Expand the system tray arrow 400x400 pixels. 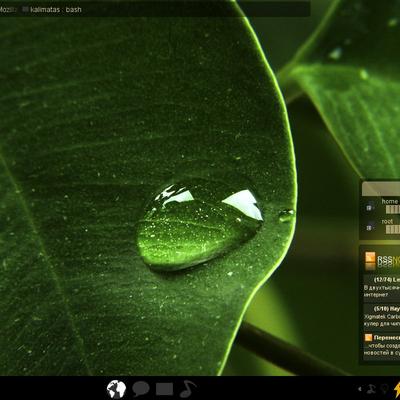point(360,389)
